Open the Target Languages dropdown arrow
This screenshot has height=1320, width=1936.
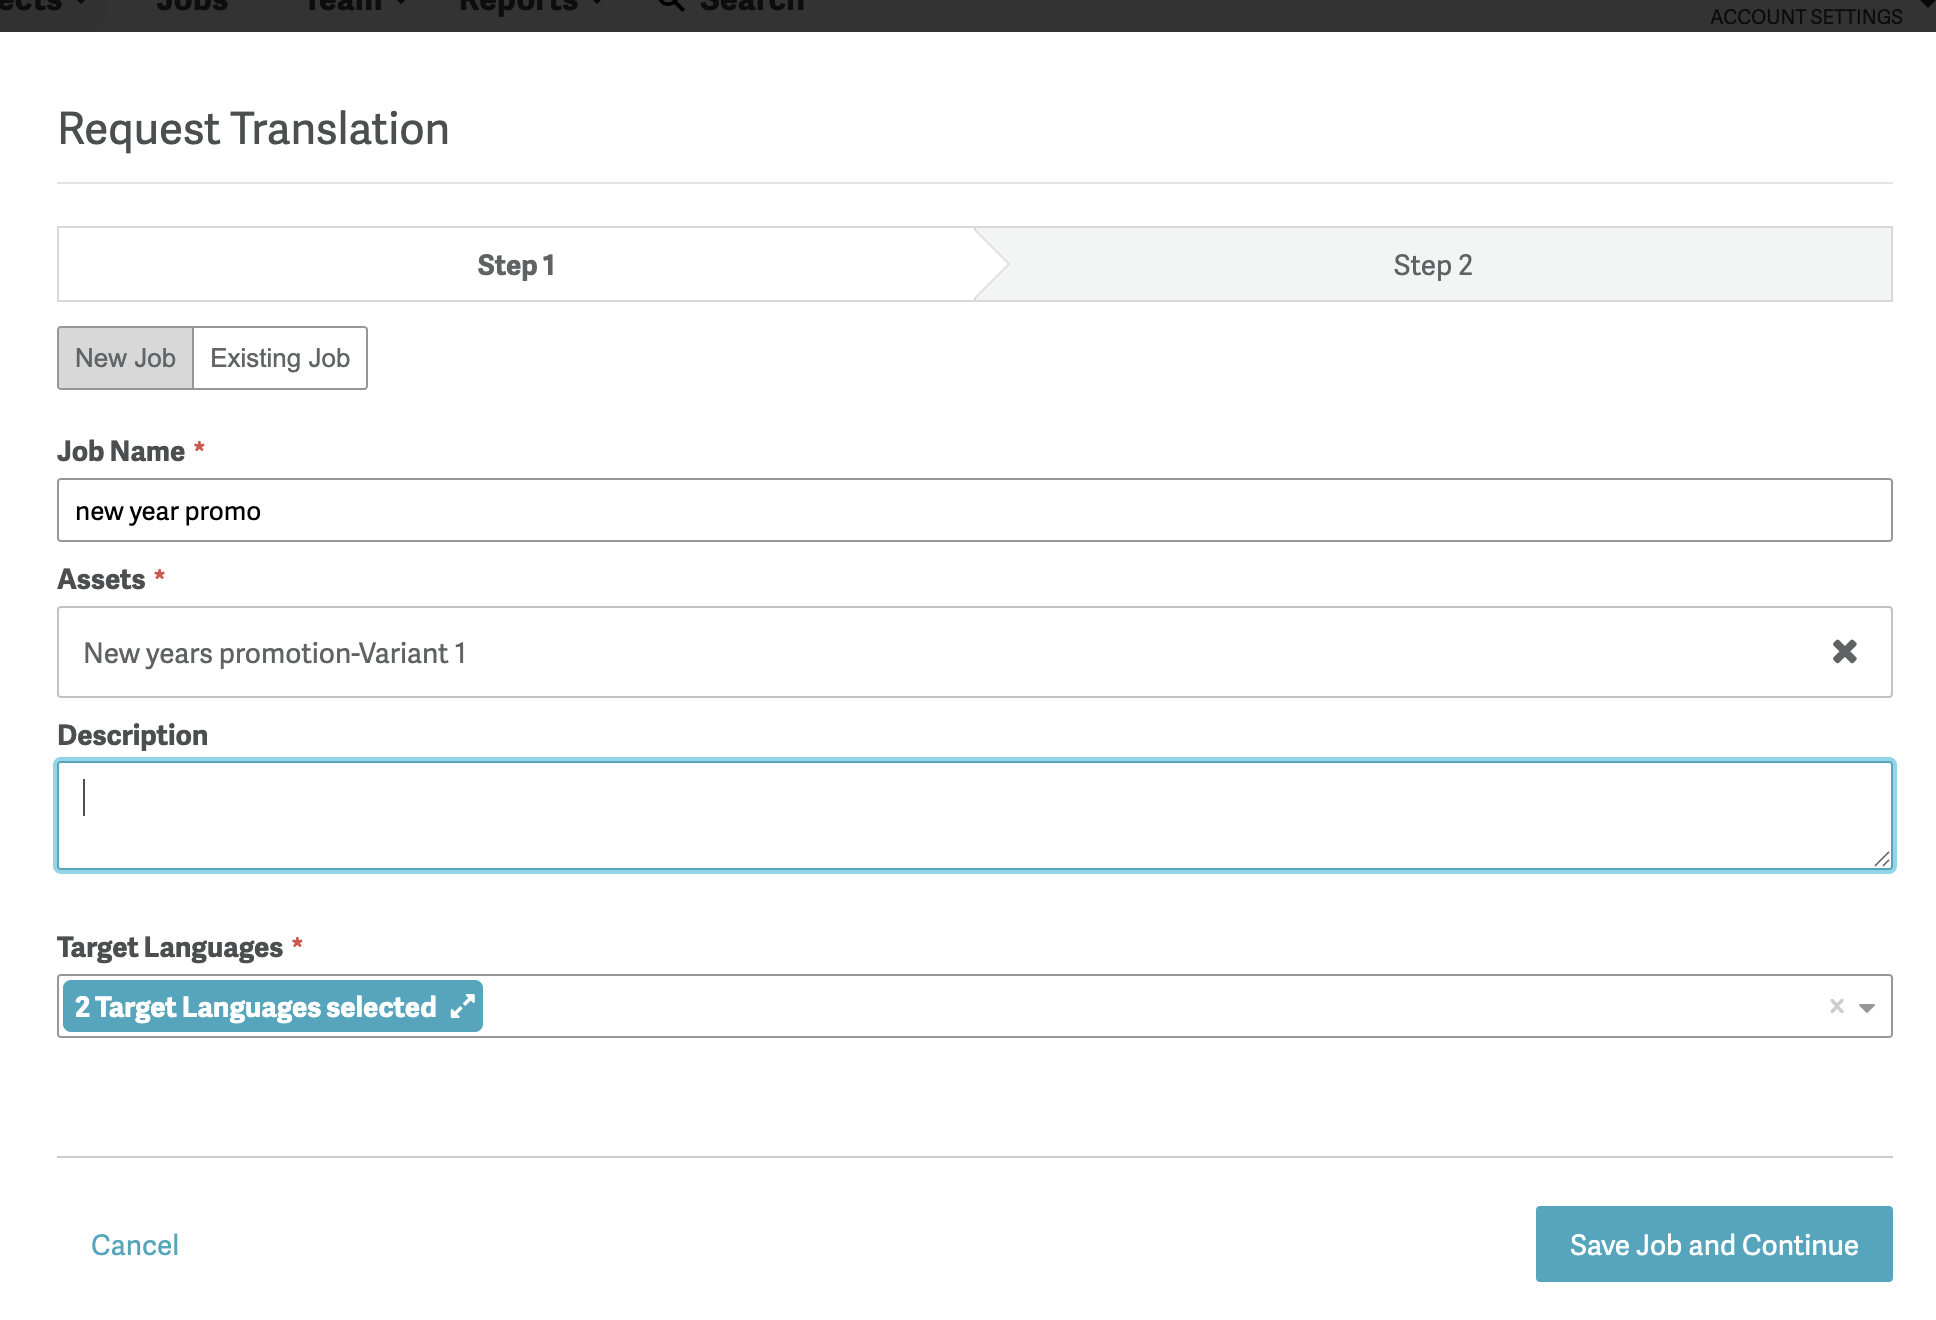click(1867, 1007)
